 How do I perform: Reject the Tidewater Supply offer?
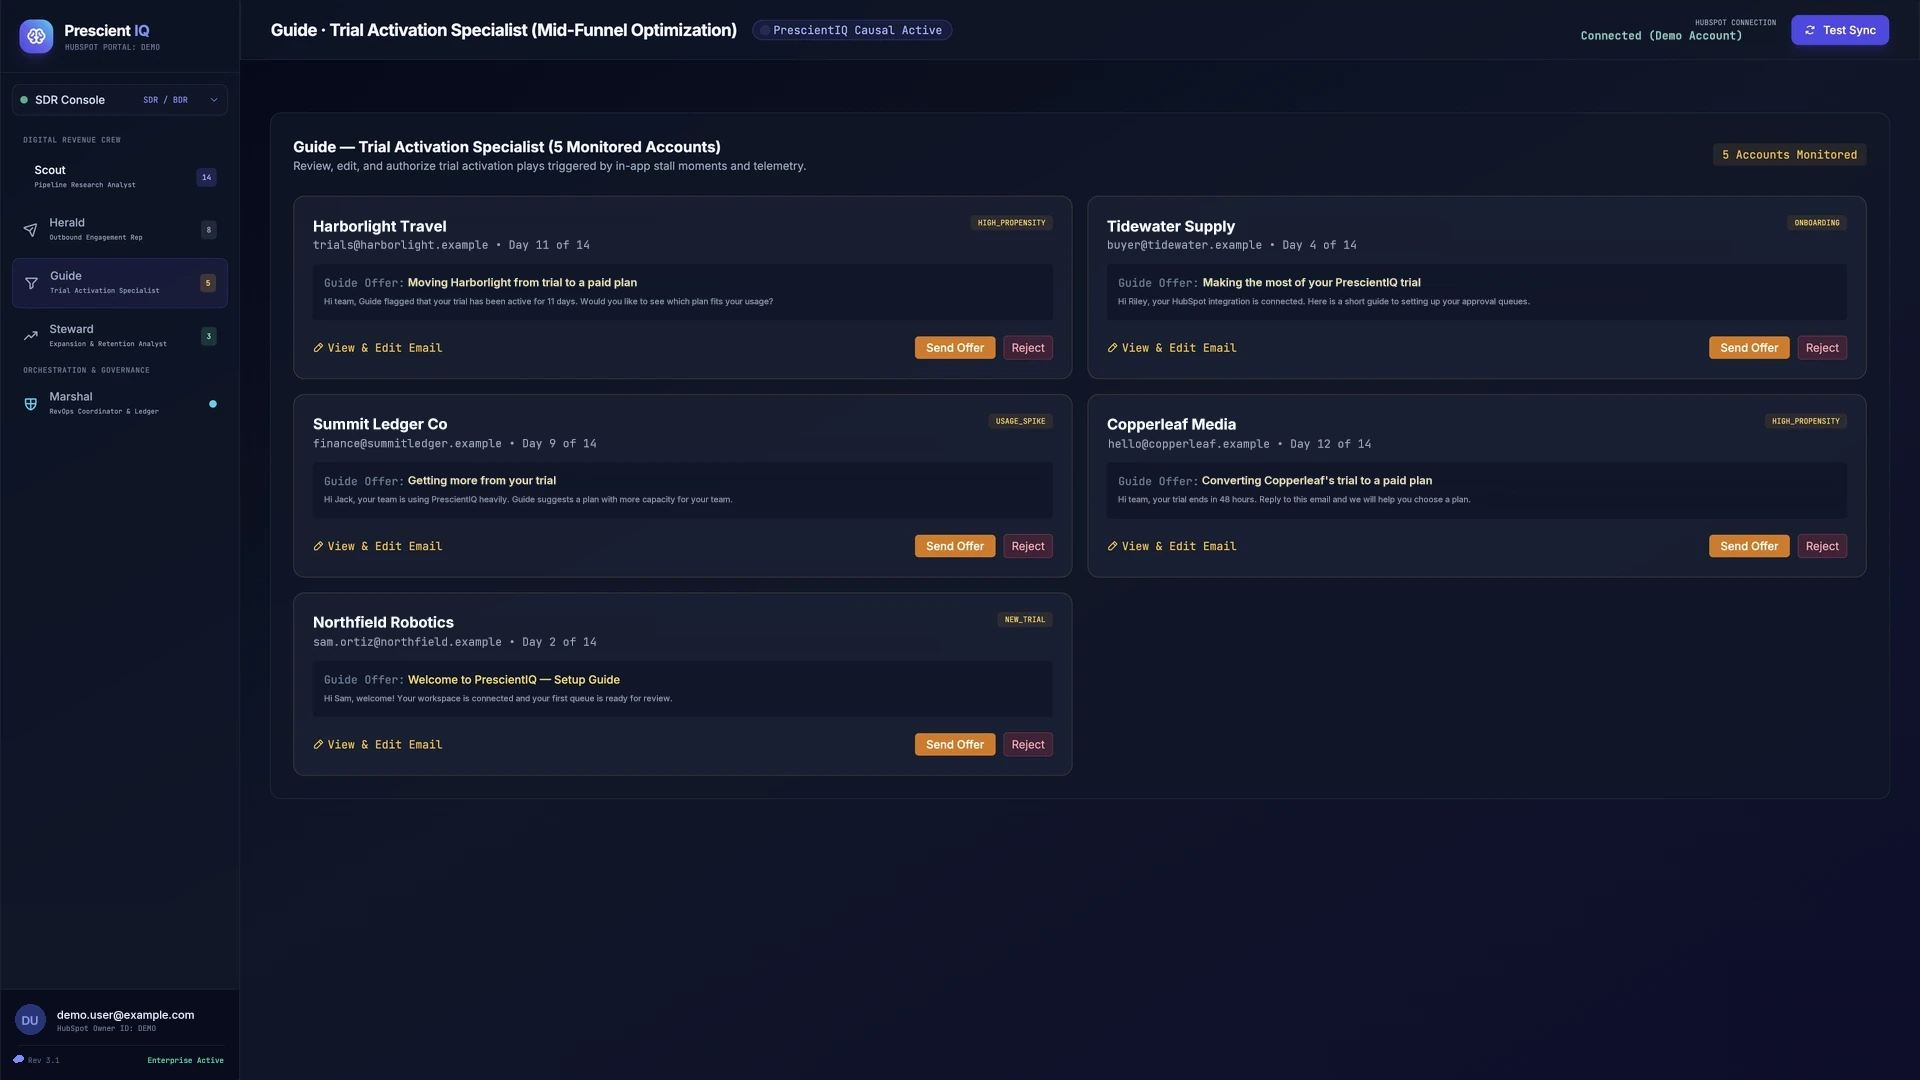(1822, 348)
